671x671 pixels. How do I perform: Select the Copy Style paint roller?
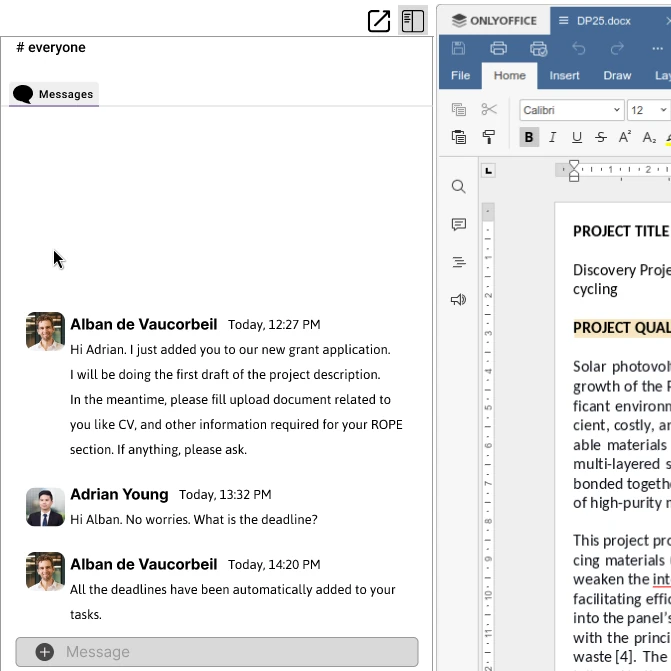(489, 137)
